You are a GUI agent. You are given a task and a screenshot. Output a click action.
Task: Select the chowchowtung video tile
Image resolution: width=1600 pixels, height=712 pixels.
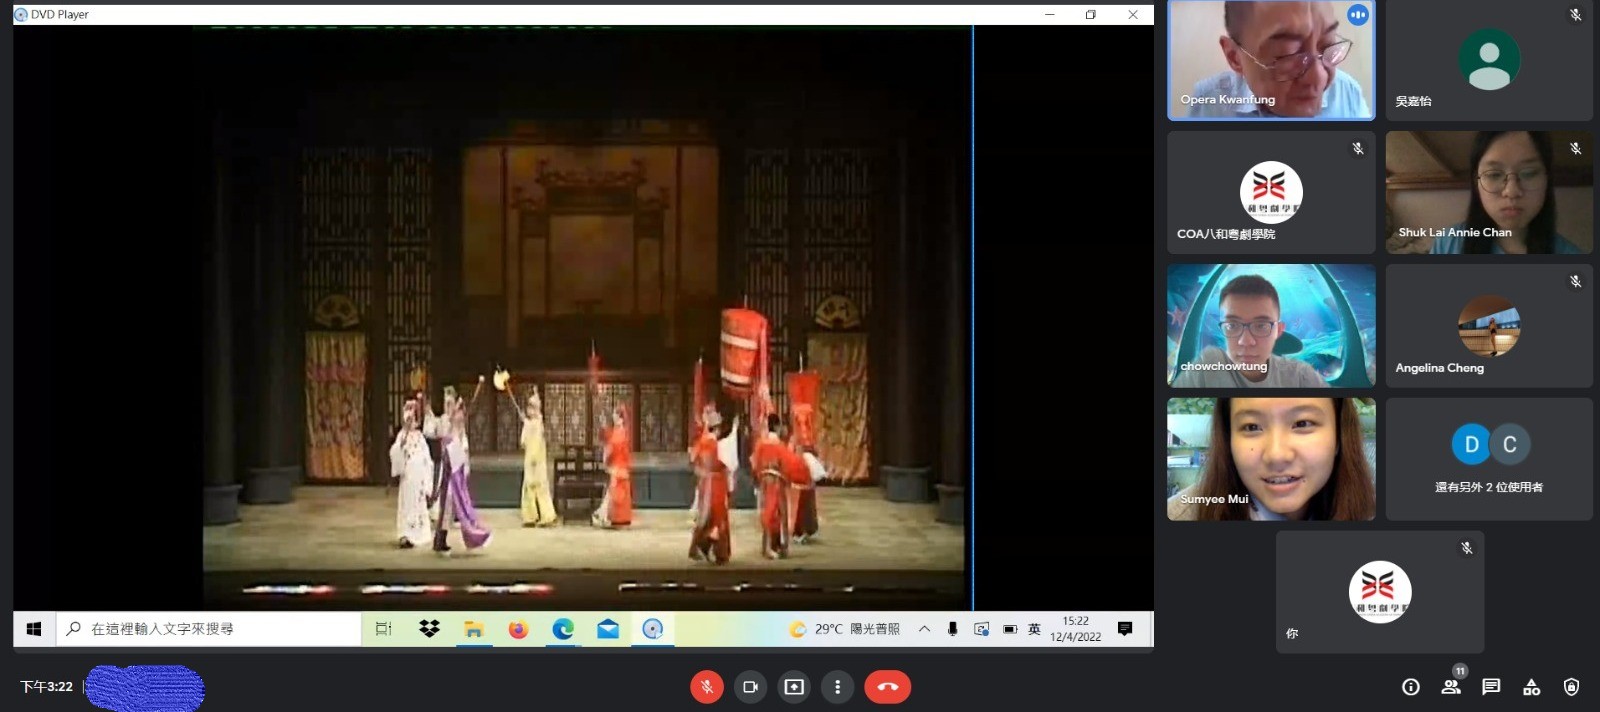point(1271,326)
